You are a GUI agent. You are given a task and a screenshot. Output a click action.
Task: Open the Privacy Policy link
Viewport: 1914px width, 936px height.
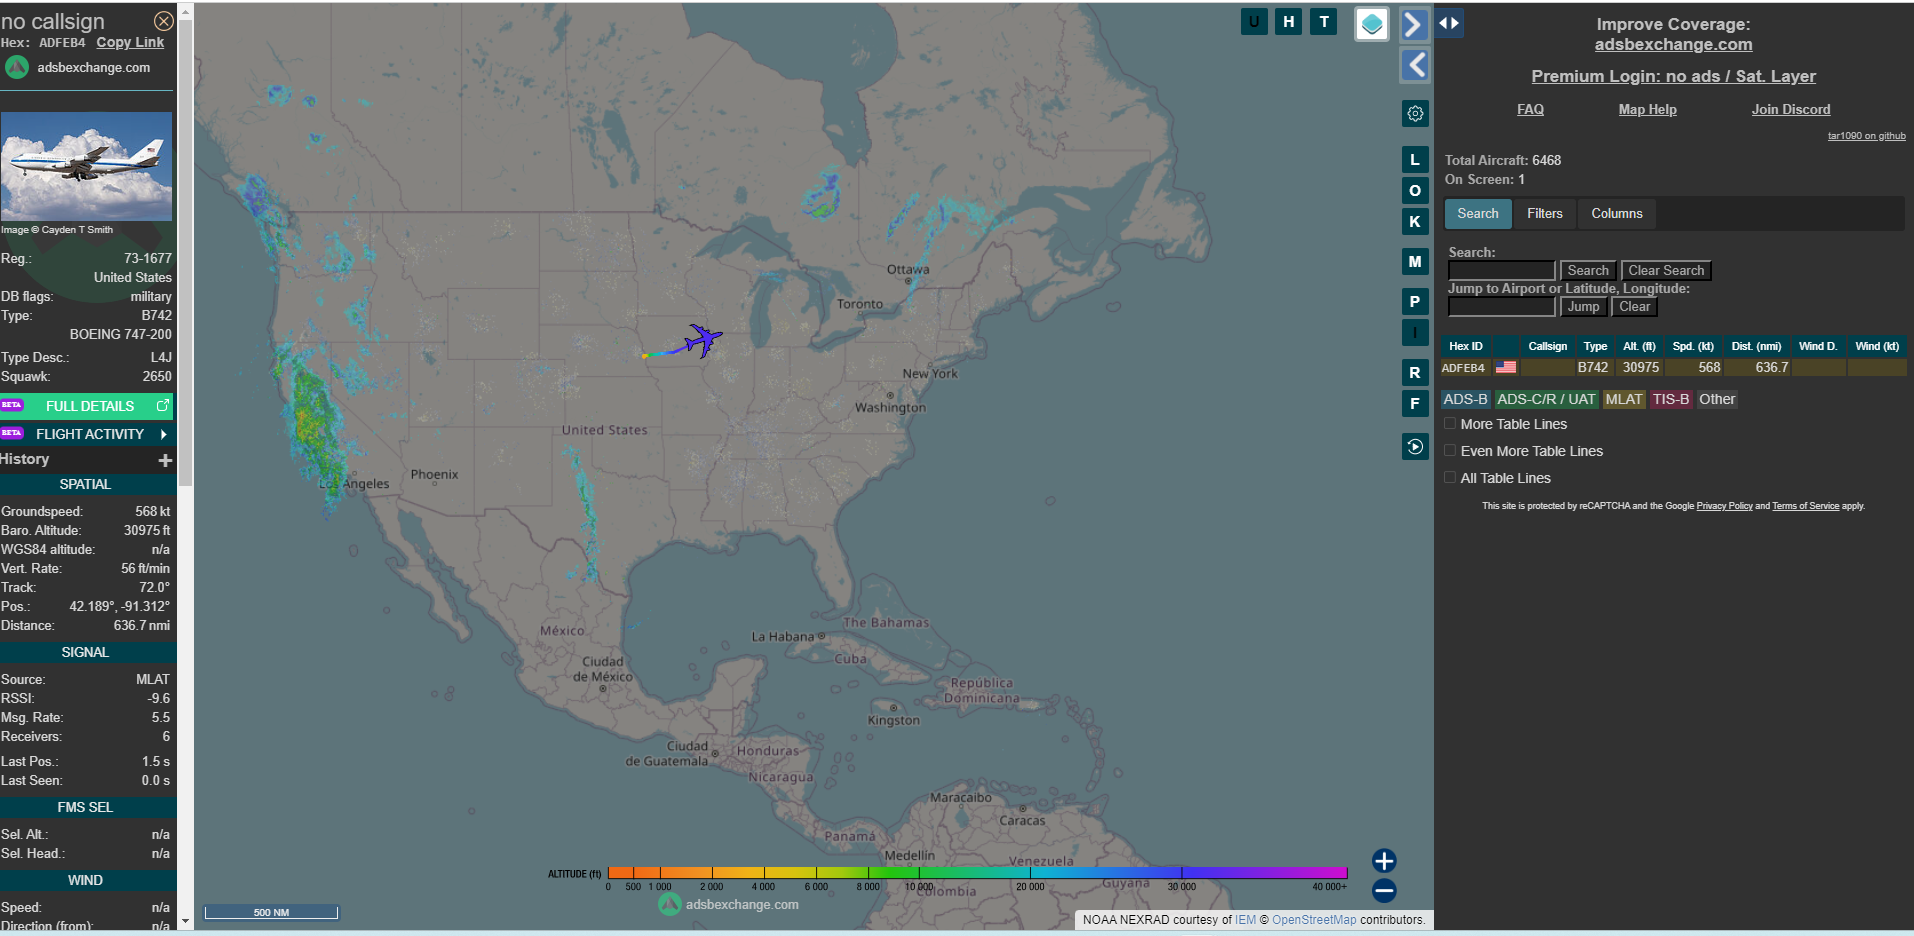coord(1724,506)
